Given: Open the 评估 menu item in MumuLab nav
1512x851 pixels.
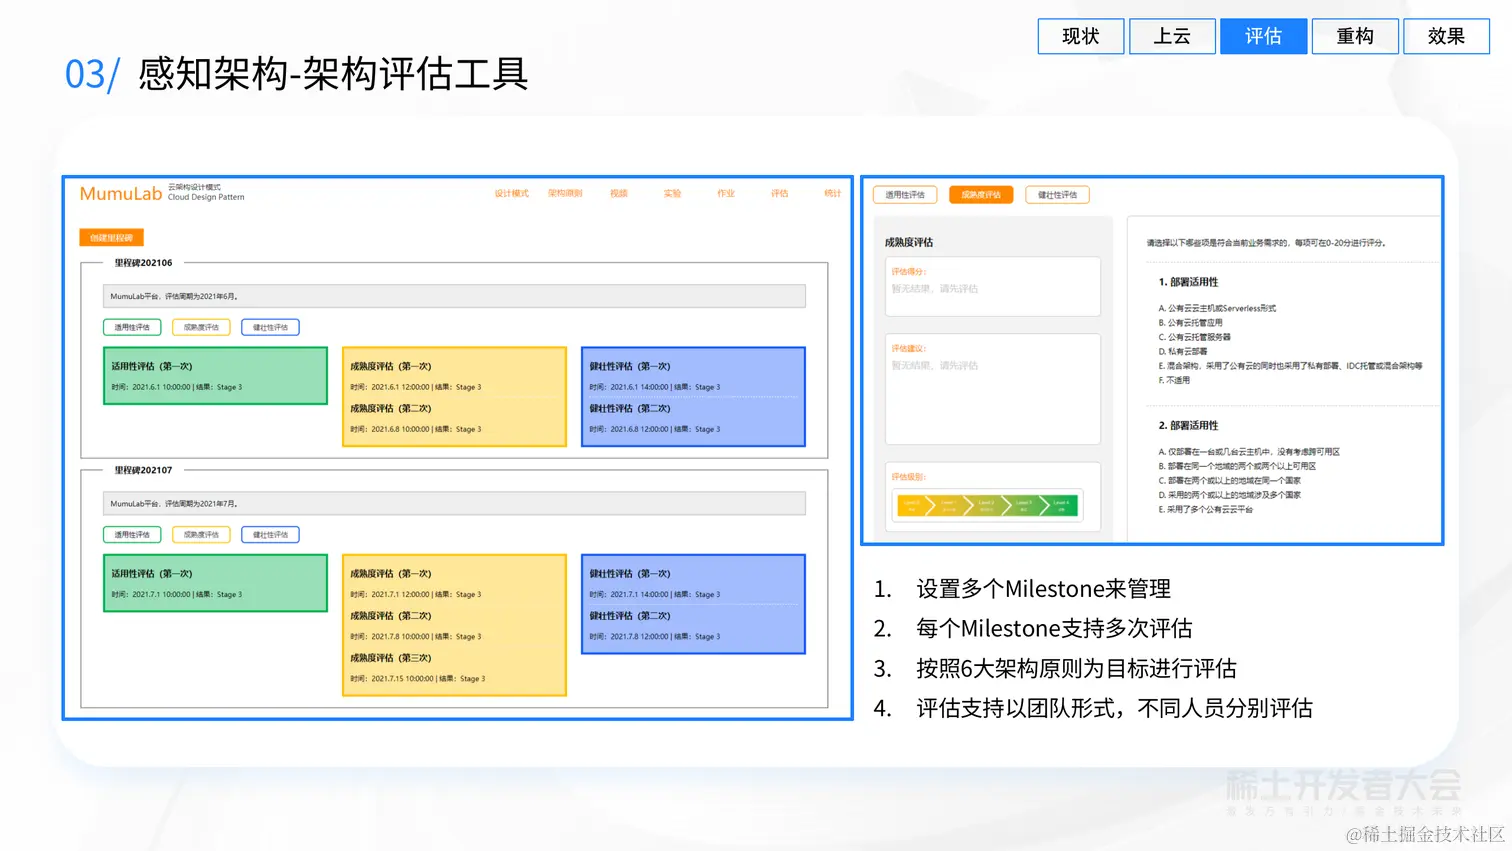Looking at the screenshot, I should (780, 193).
